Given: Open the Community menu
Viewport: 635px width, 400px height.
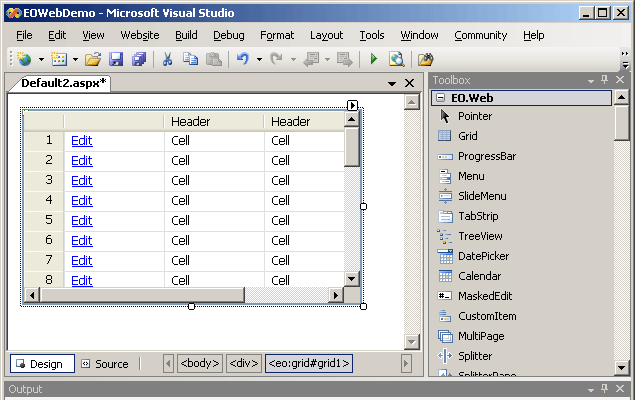Looking at the screenshot, I should tap(481, 36).
